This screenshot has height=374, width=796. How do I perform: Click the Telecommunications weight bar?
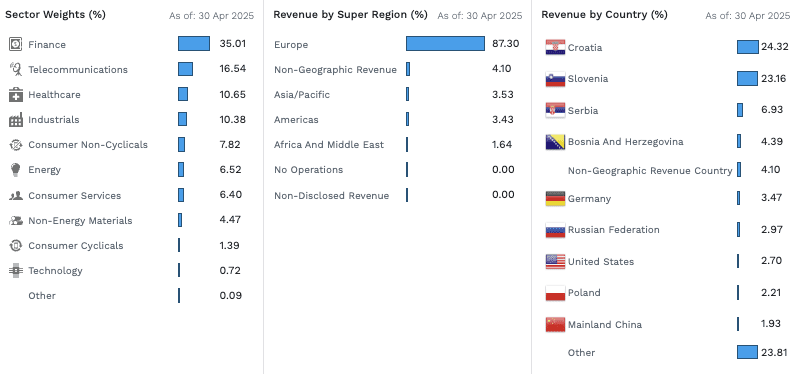185,69
